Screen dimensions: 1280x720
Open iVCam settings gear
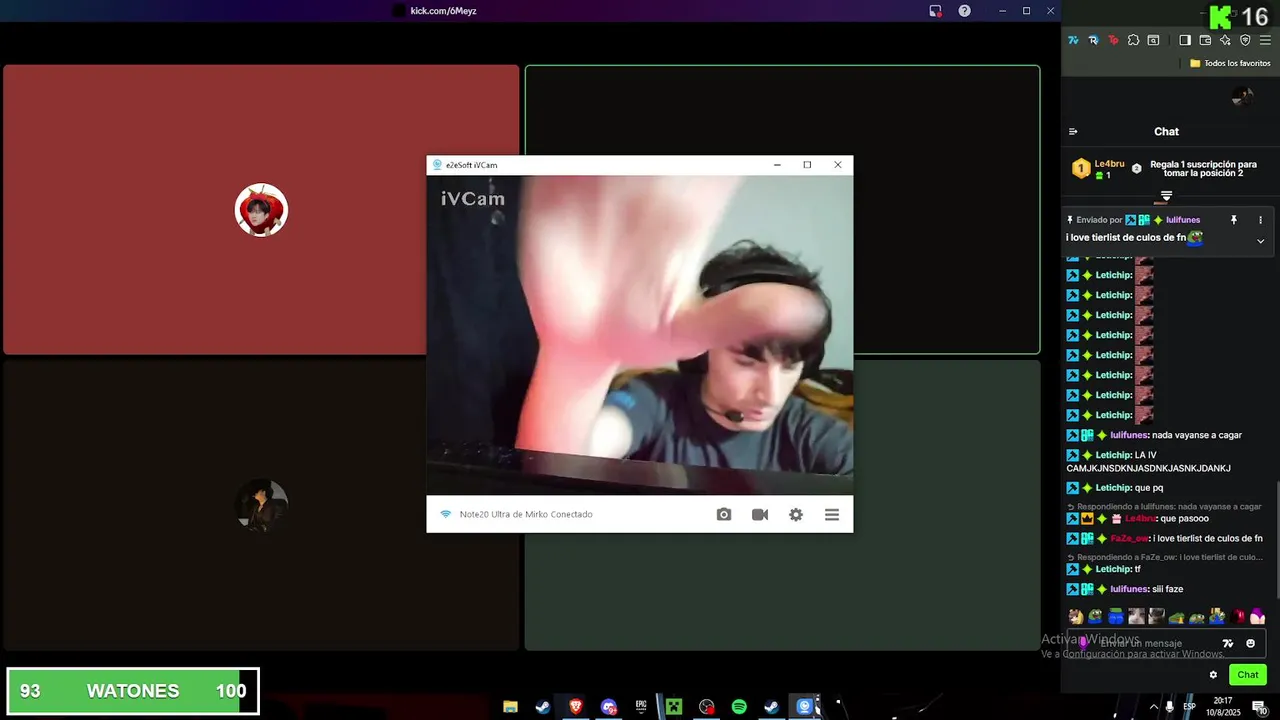coord(796,514)
